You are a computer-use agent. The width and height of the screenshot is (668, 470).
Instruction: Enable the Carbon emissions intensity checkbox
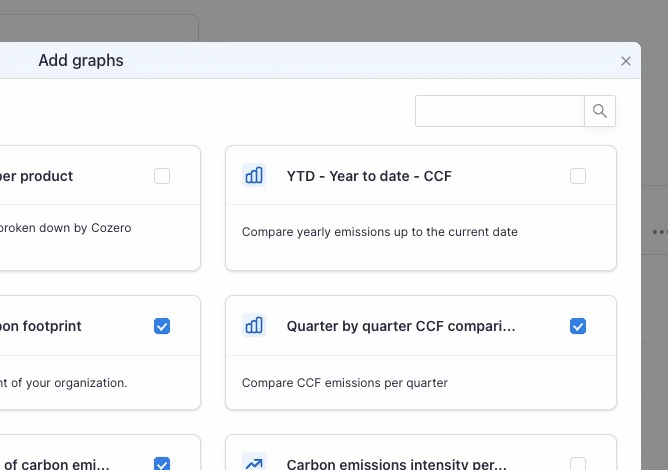pos(578,463)
